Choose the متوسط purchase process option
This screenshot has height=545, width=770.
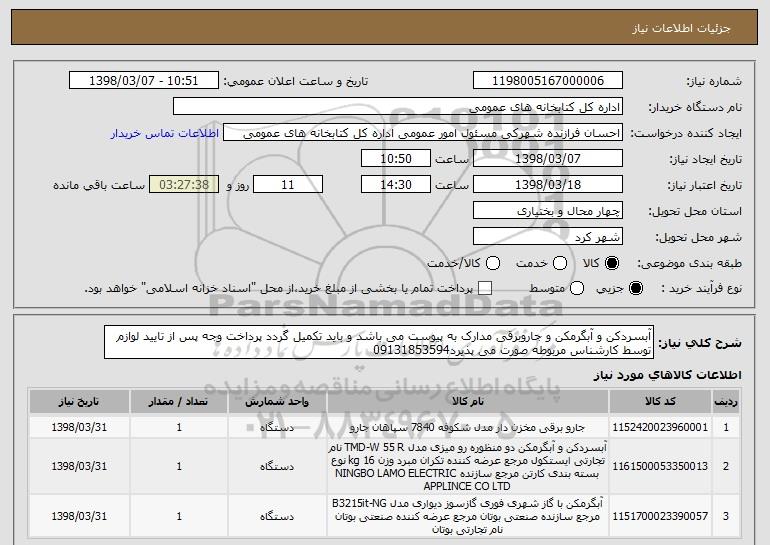click(x=577, y=288)
